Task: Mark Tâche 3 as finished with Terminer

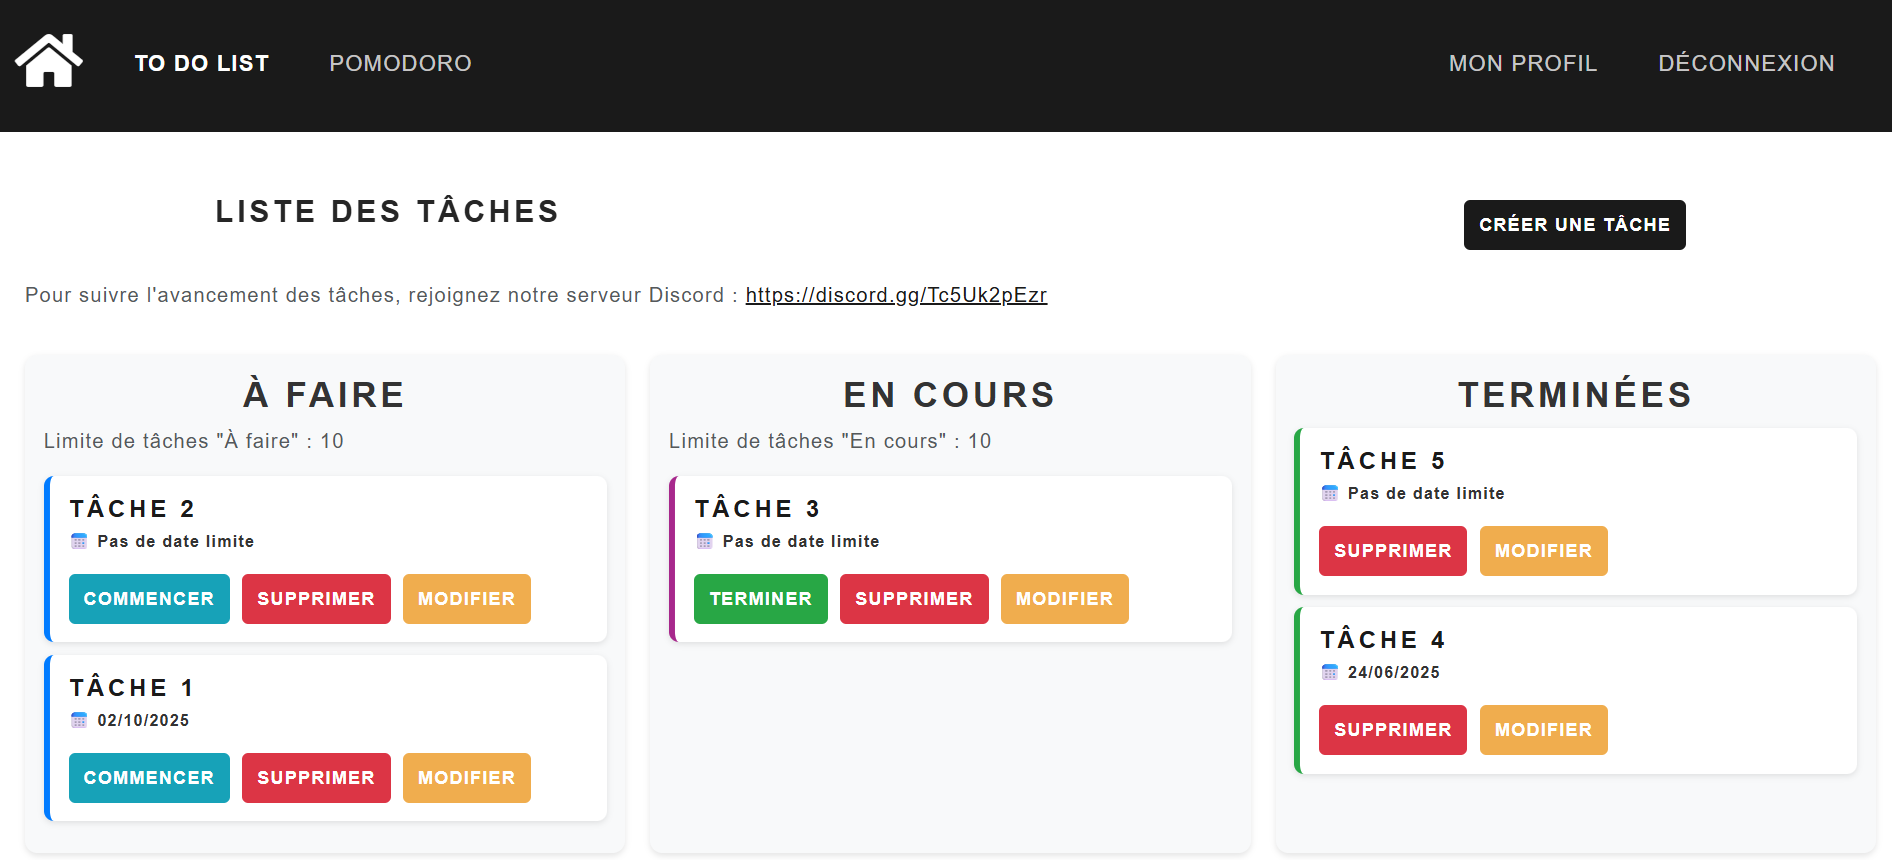Action: (760, 599)
